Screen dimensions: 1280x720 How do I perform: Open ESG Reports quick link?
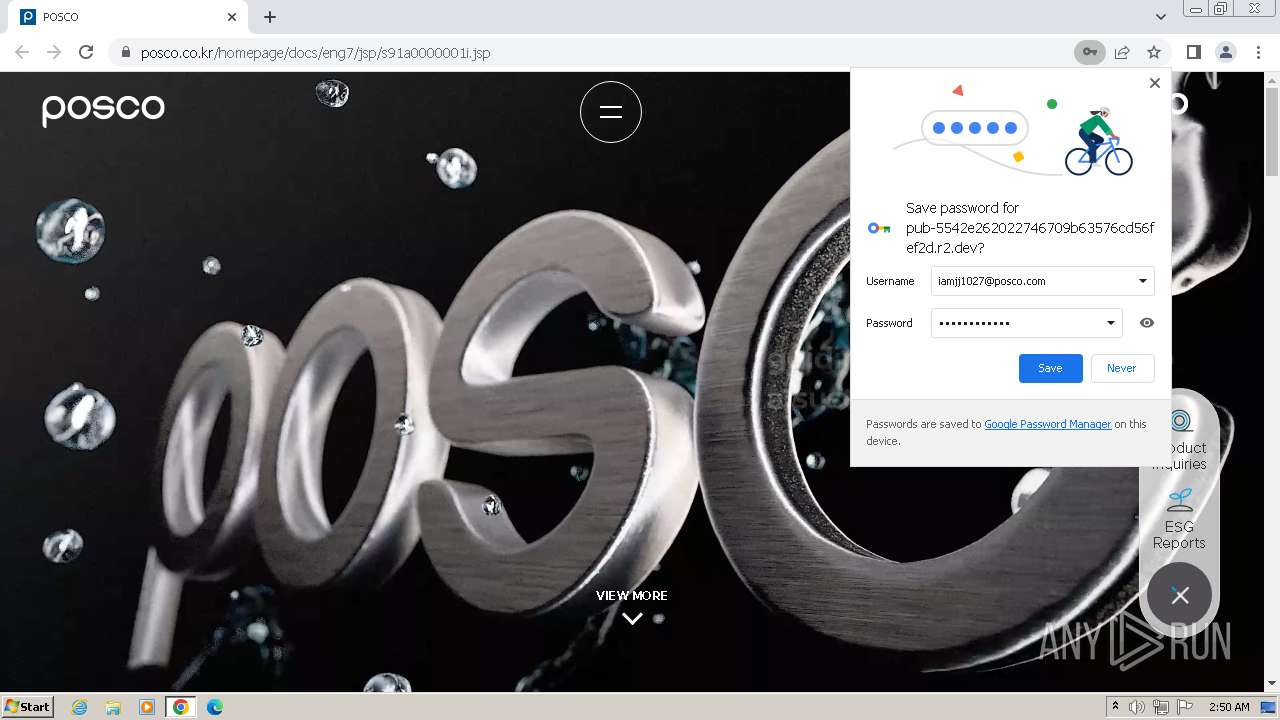coord(1179,520)
